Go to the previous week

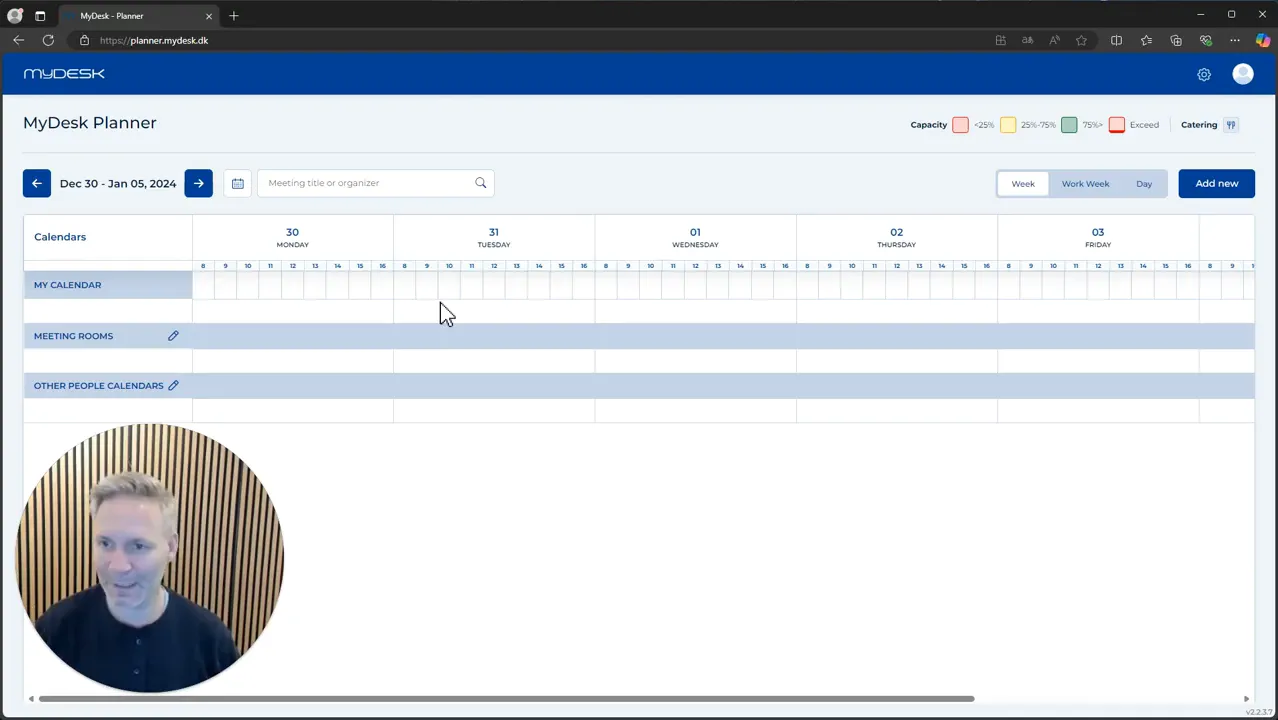tap(37, 183)
